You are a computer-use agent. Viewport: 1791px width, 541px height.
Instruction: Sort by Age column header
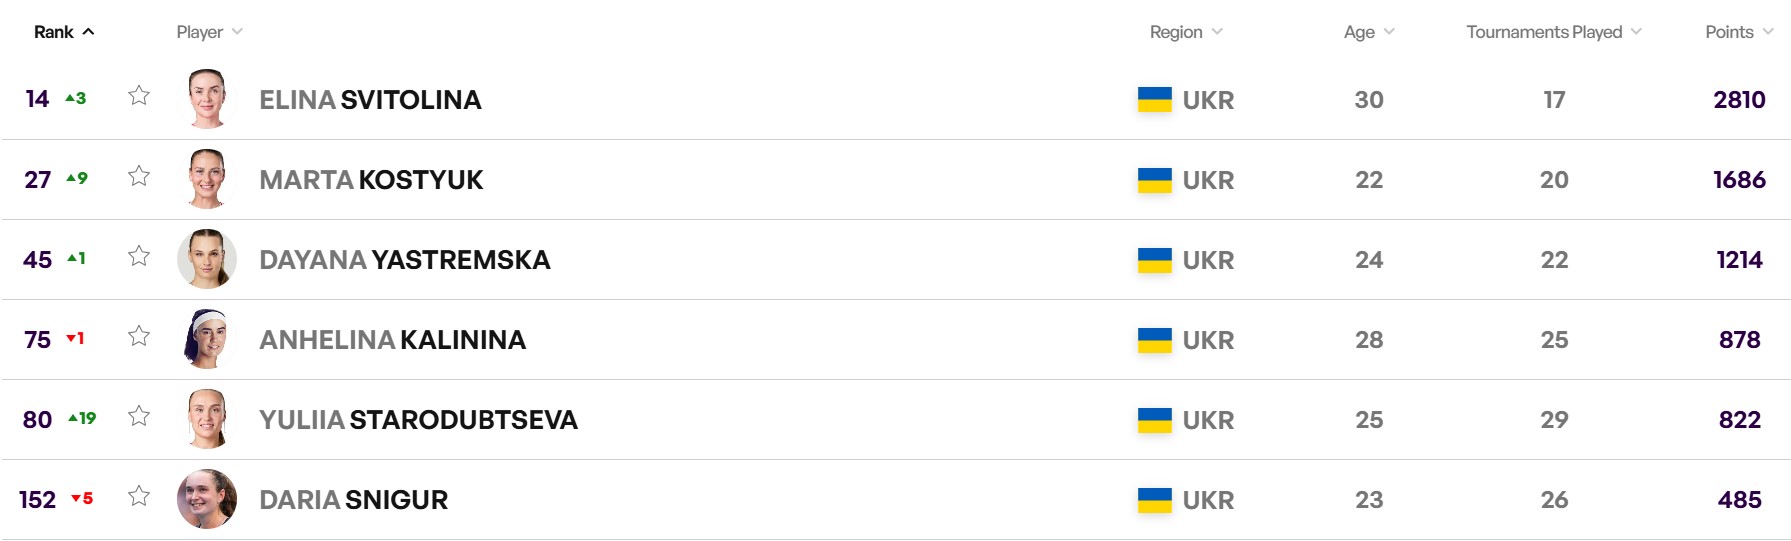(x=1369, y=32)
